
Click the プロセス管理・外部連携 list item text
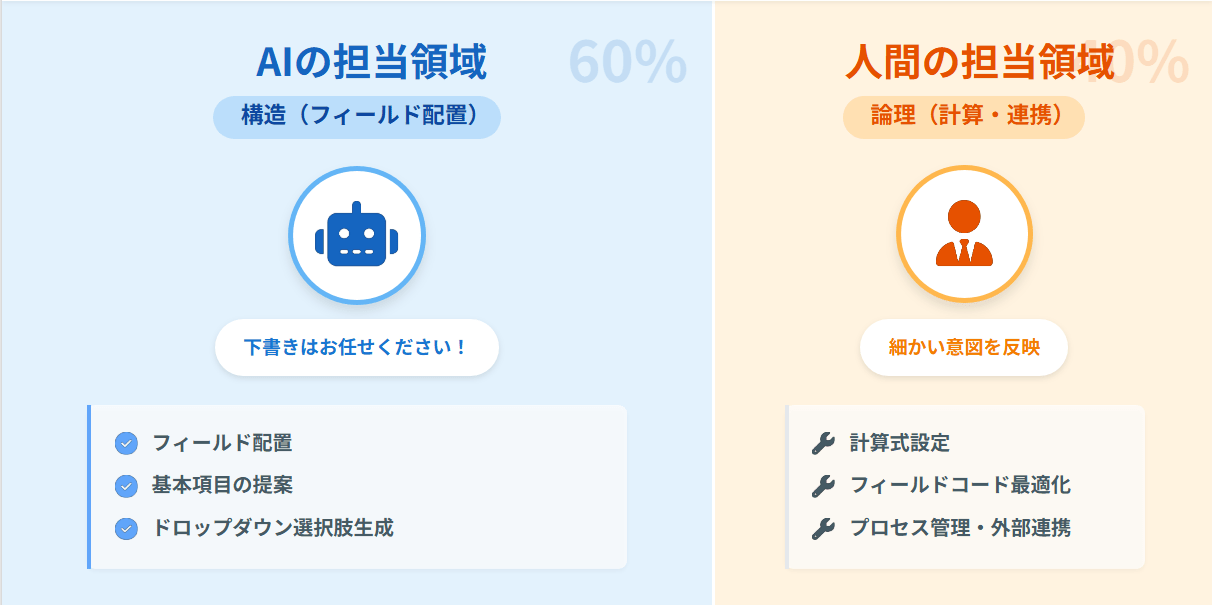[x=960, y=528]
